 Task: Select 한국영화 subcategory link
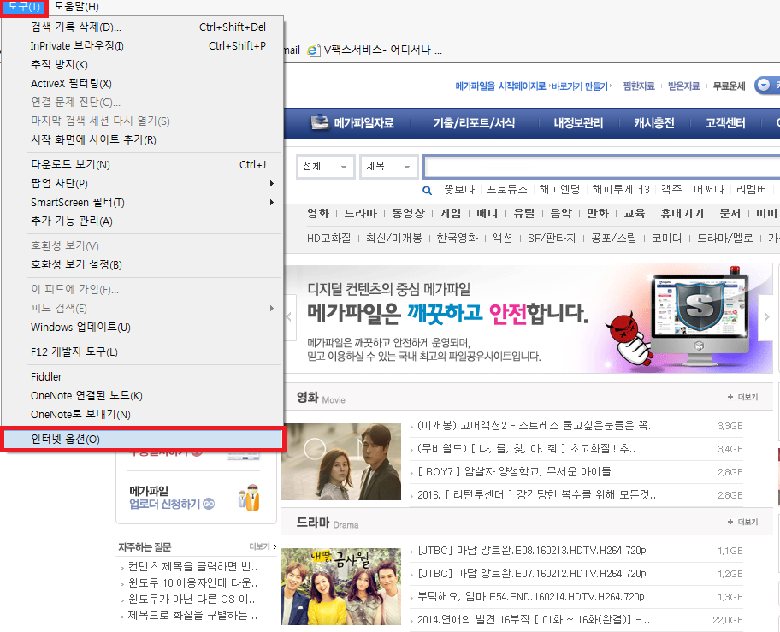[457, 238]
